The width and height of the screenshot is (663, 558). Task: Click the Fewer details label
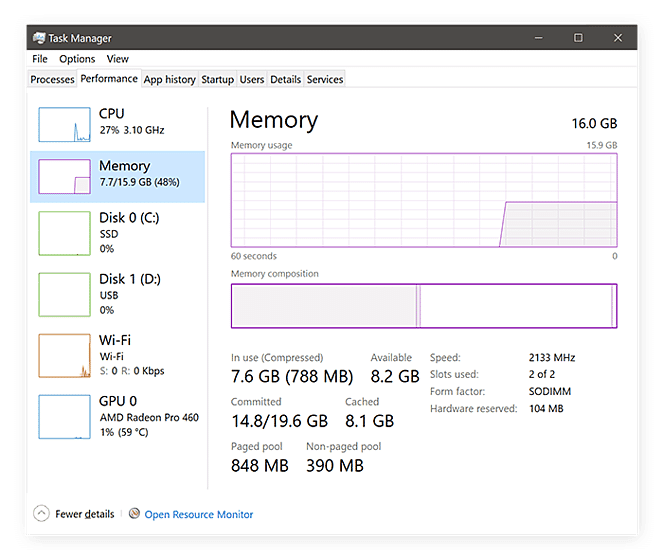[85, 514]
